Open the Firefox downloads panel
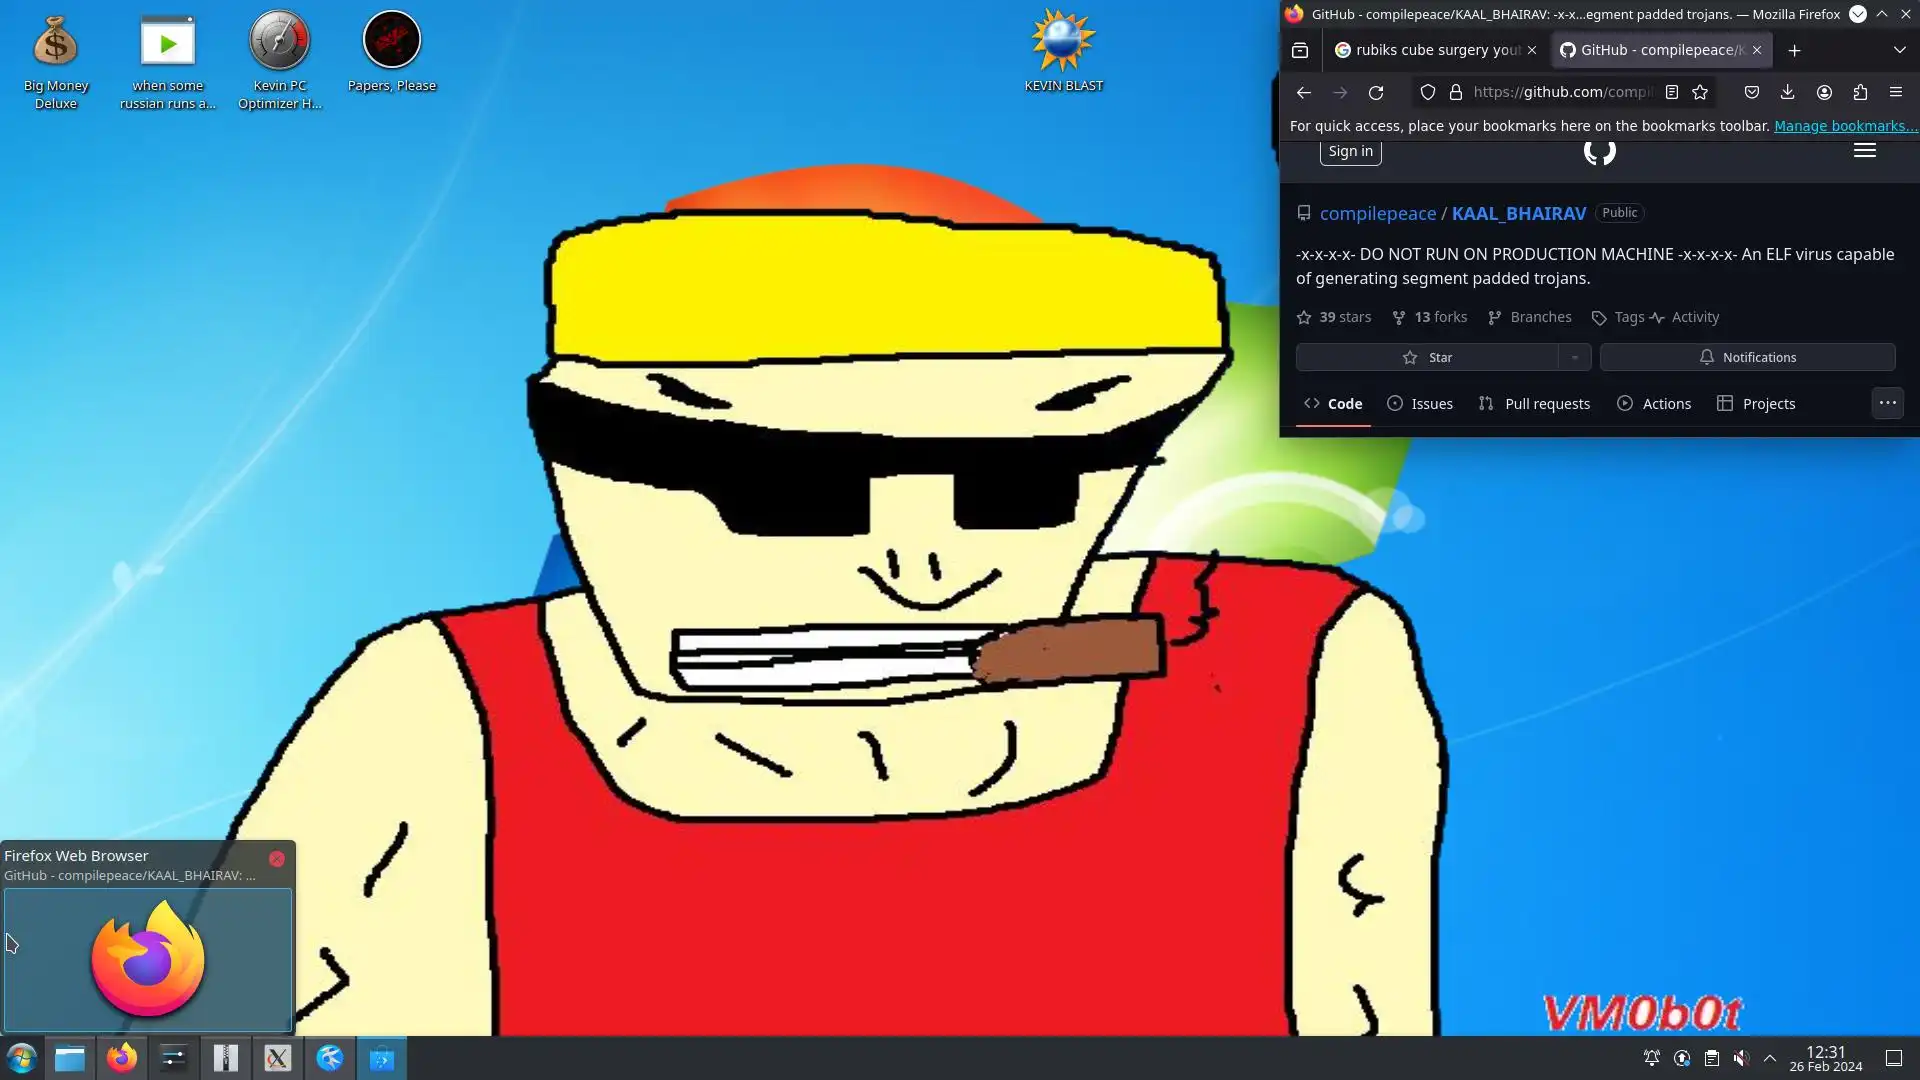This screenshot has width=1920, height=1080. pos(1788,93)
